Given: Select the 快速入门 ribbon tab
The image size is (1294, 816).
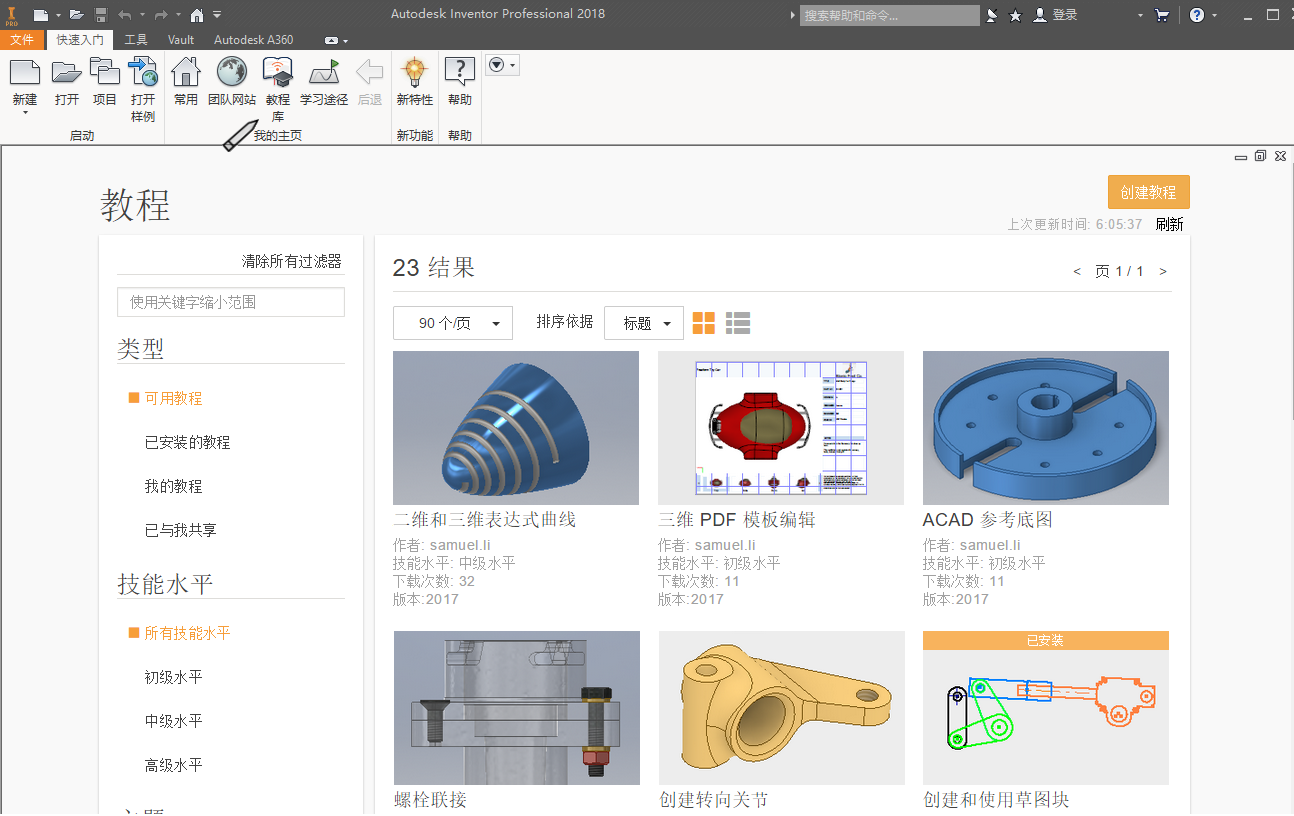Looking at the screenshot, I should tap(80, 40).
